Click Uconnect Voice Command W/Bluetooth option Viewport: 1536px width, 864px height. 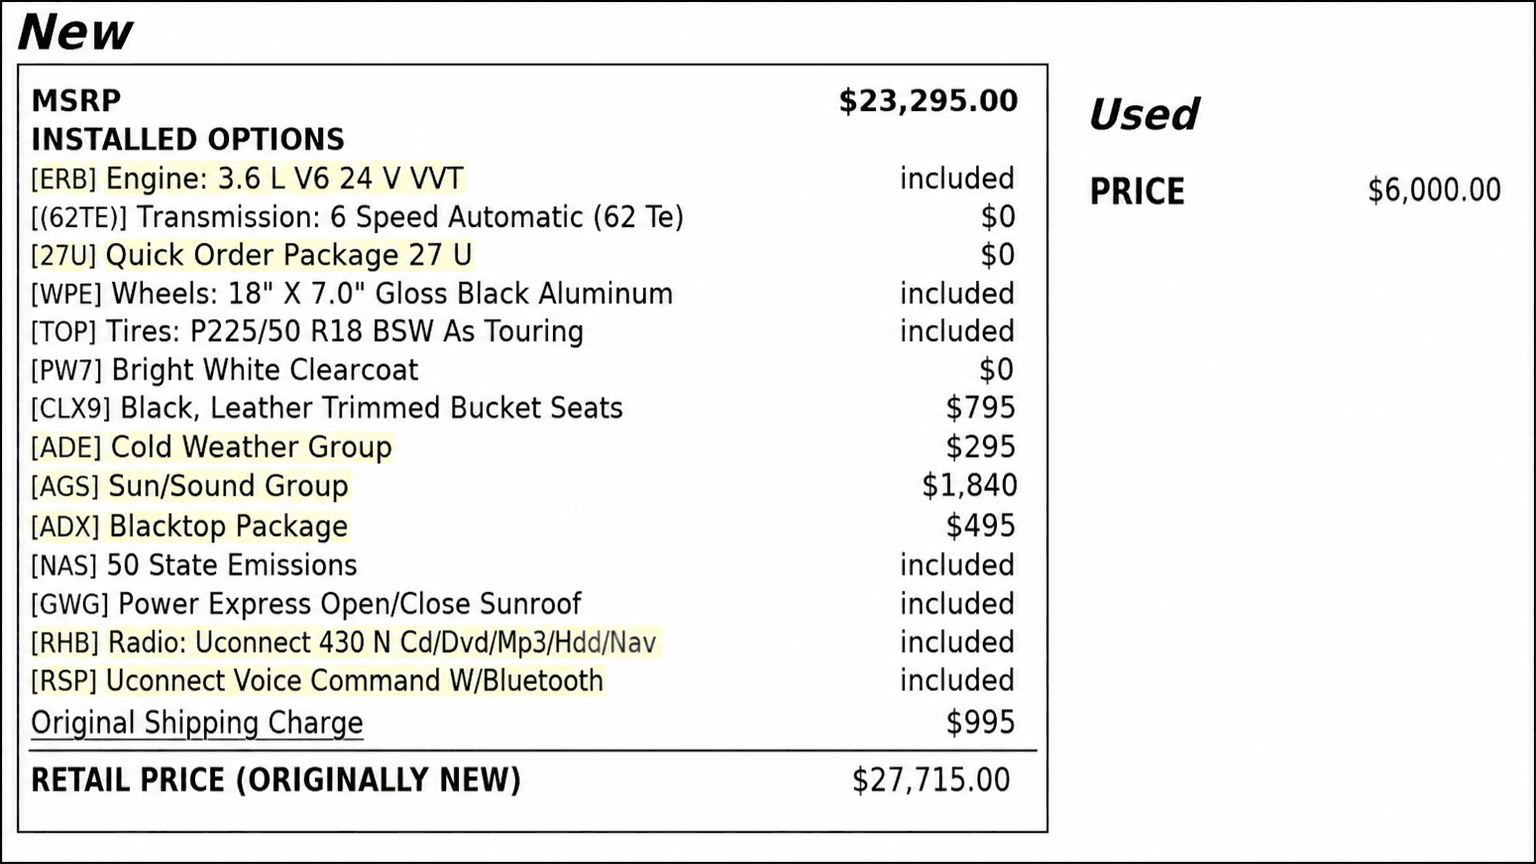coord(354,681)
